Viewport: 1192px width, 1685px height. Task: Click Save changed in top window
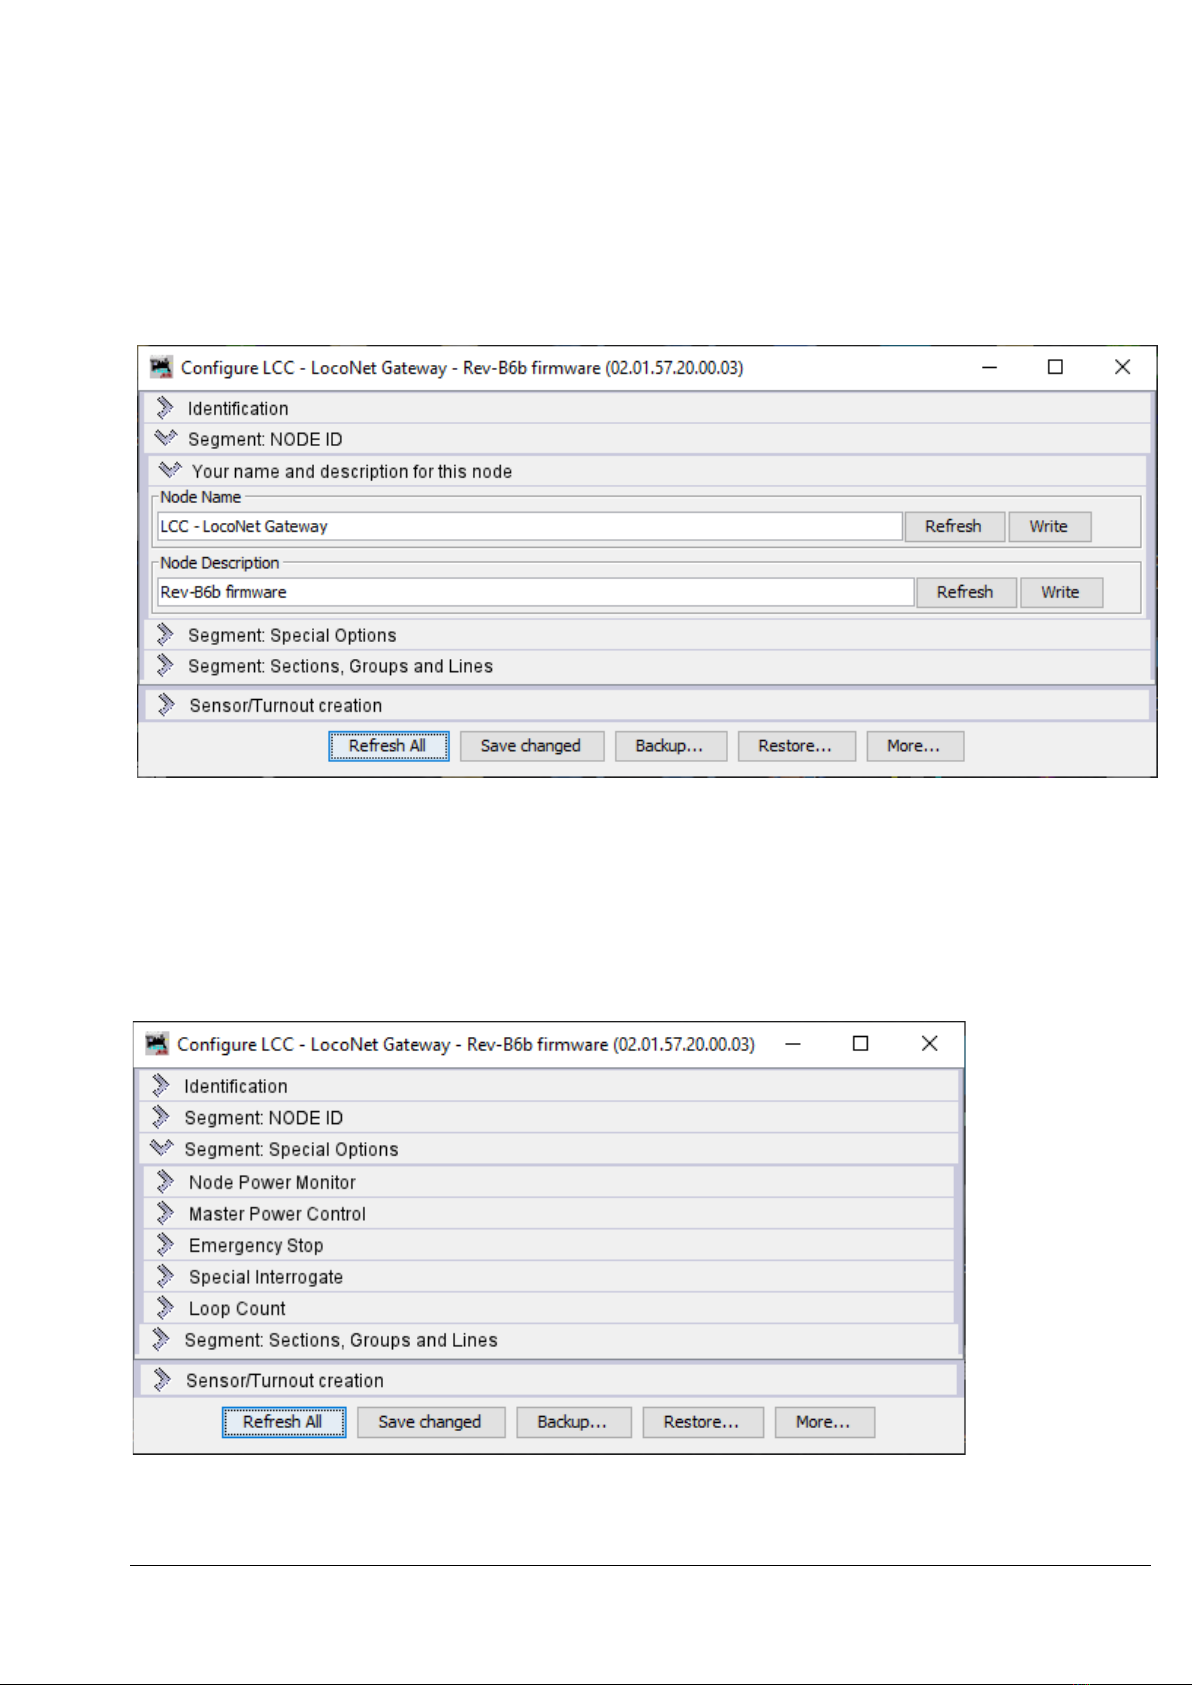(531, 746)
